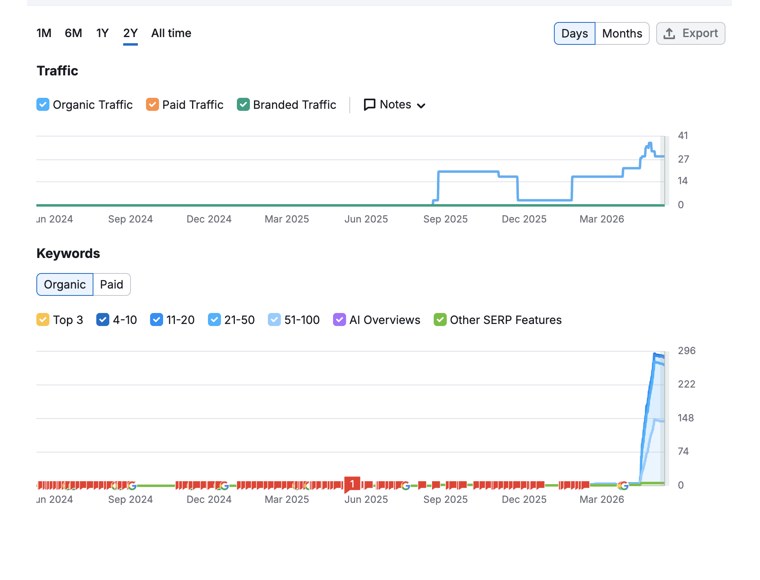Click the 222 axis value on Keywords chart
The image size is (760, 580).
pos(686,384)
